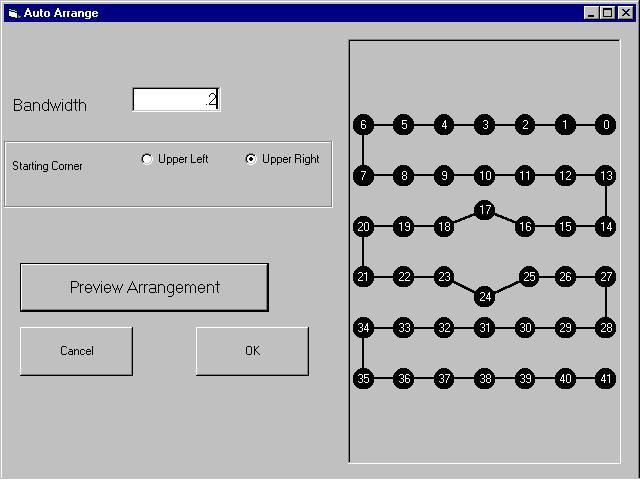Screen dimensions: 640x480
Task: Select node 2 in the arrangement
Action: [525, 124]
